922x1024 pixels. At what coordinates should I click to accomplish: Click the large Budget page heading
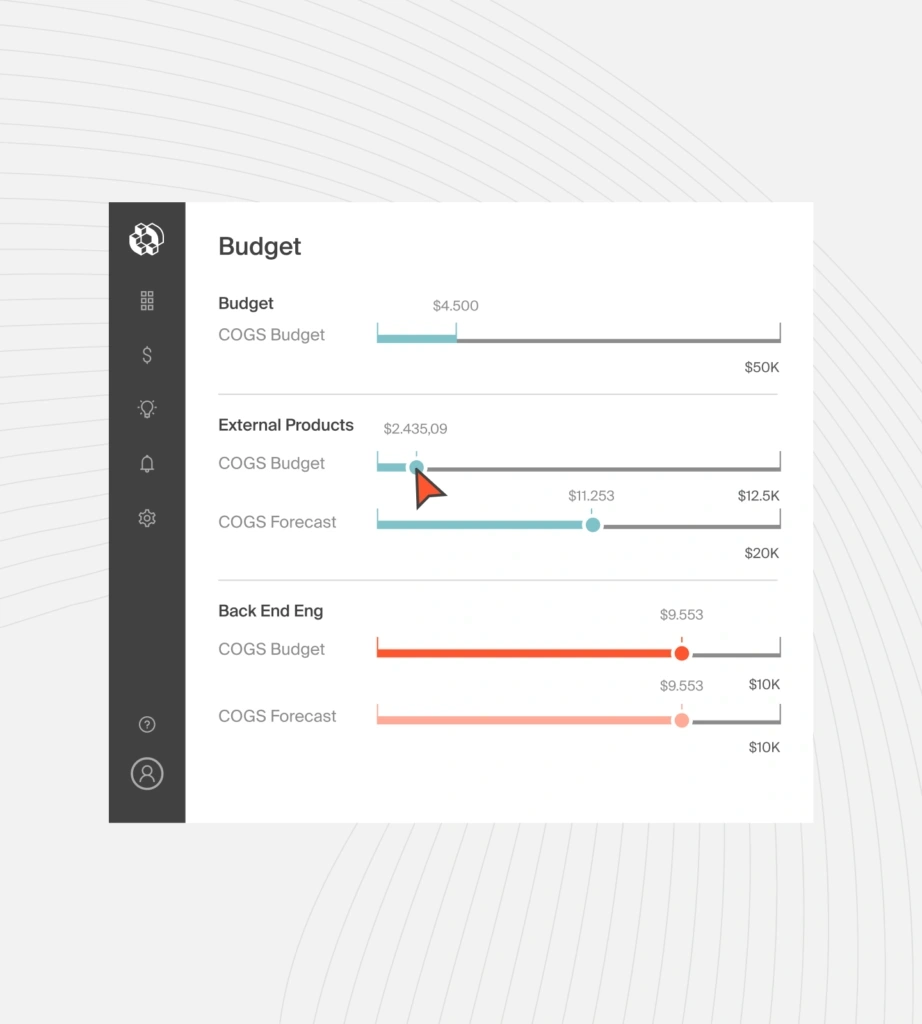[x=260, y=247]
